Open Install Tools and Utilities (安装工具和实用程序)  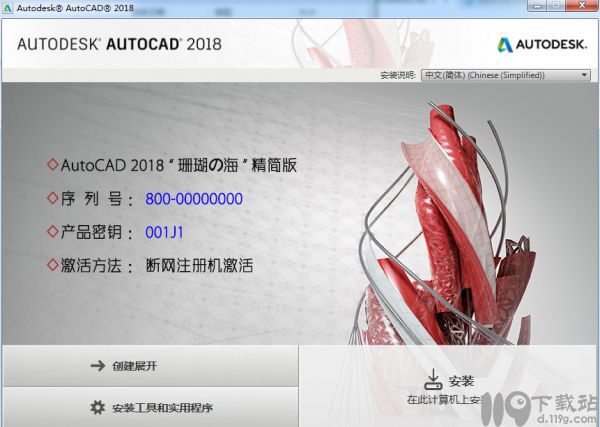click(x=150, y=407)
